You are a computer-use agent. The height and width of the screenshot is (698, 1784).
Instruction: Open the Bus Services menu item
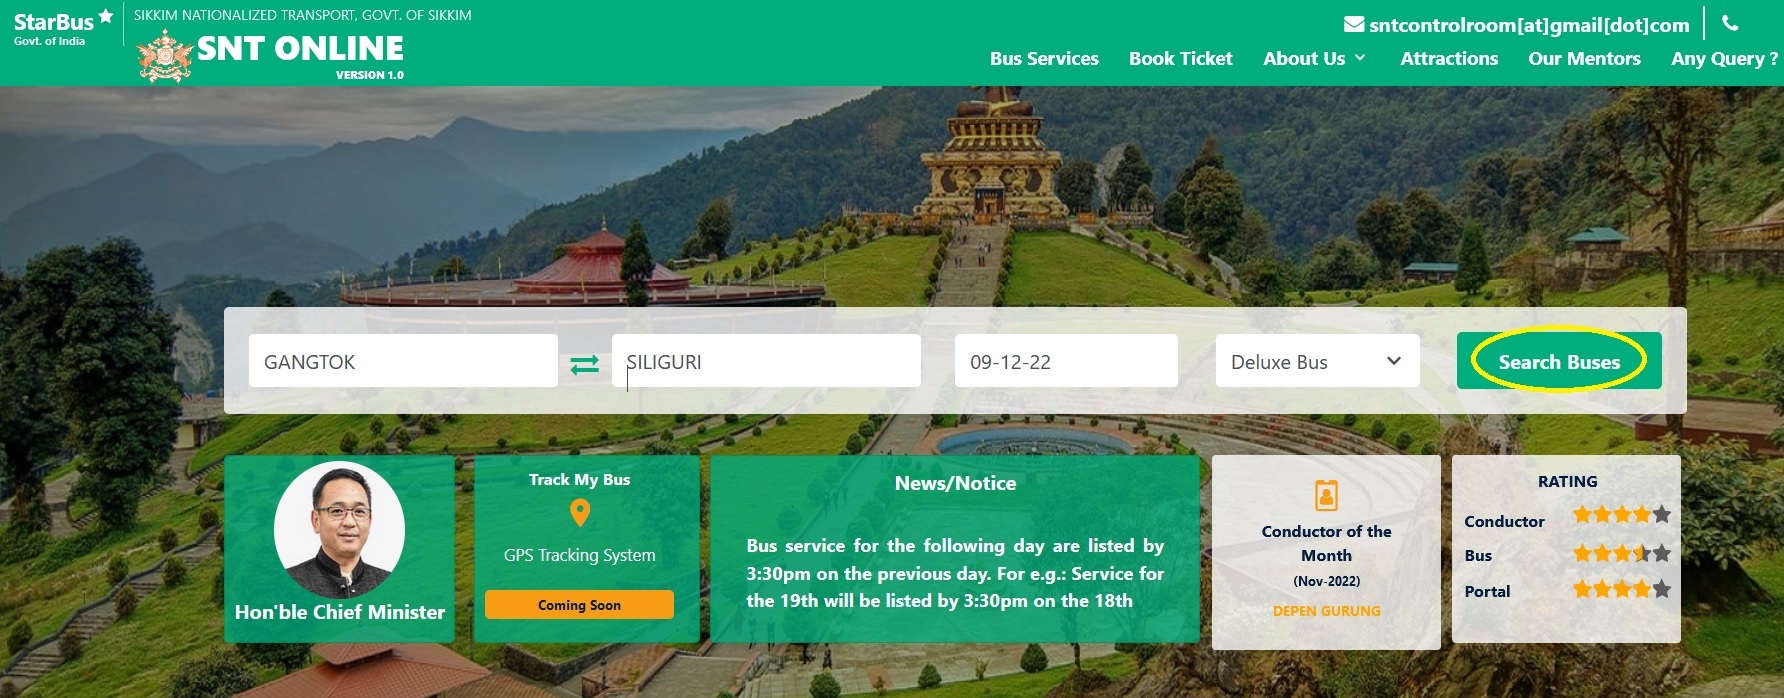[x=1044, y=58]
